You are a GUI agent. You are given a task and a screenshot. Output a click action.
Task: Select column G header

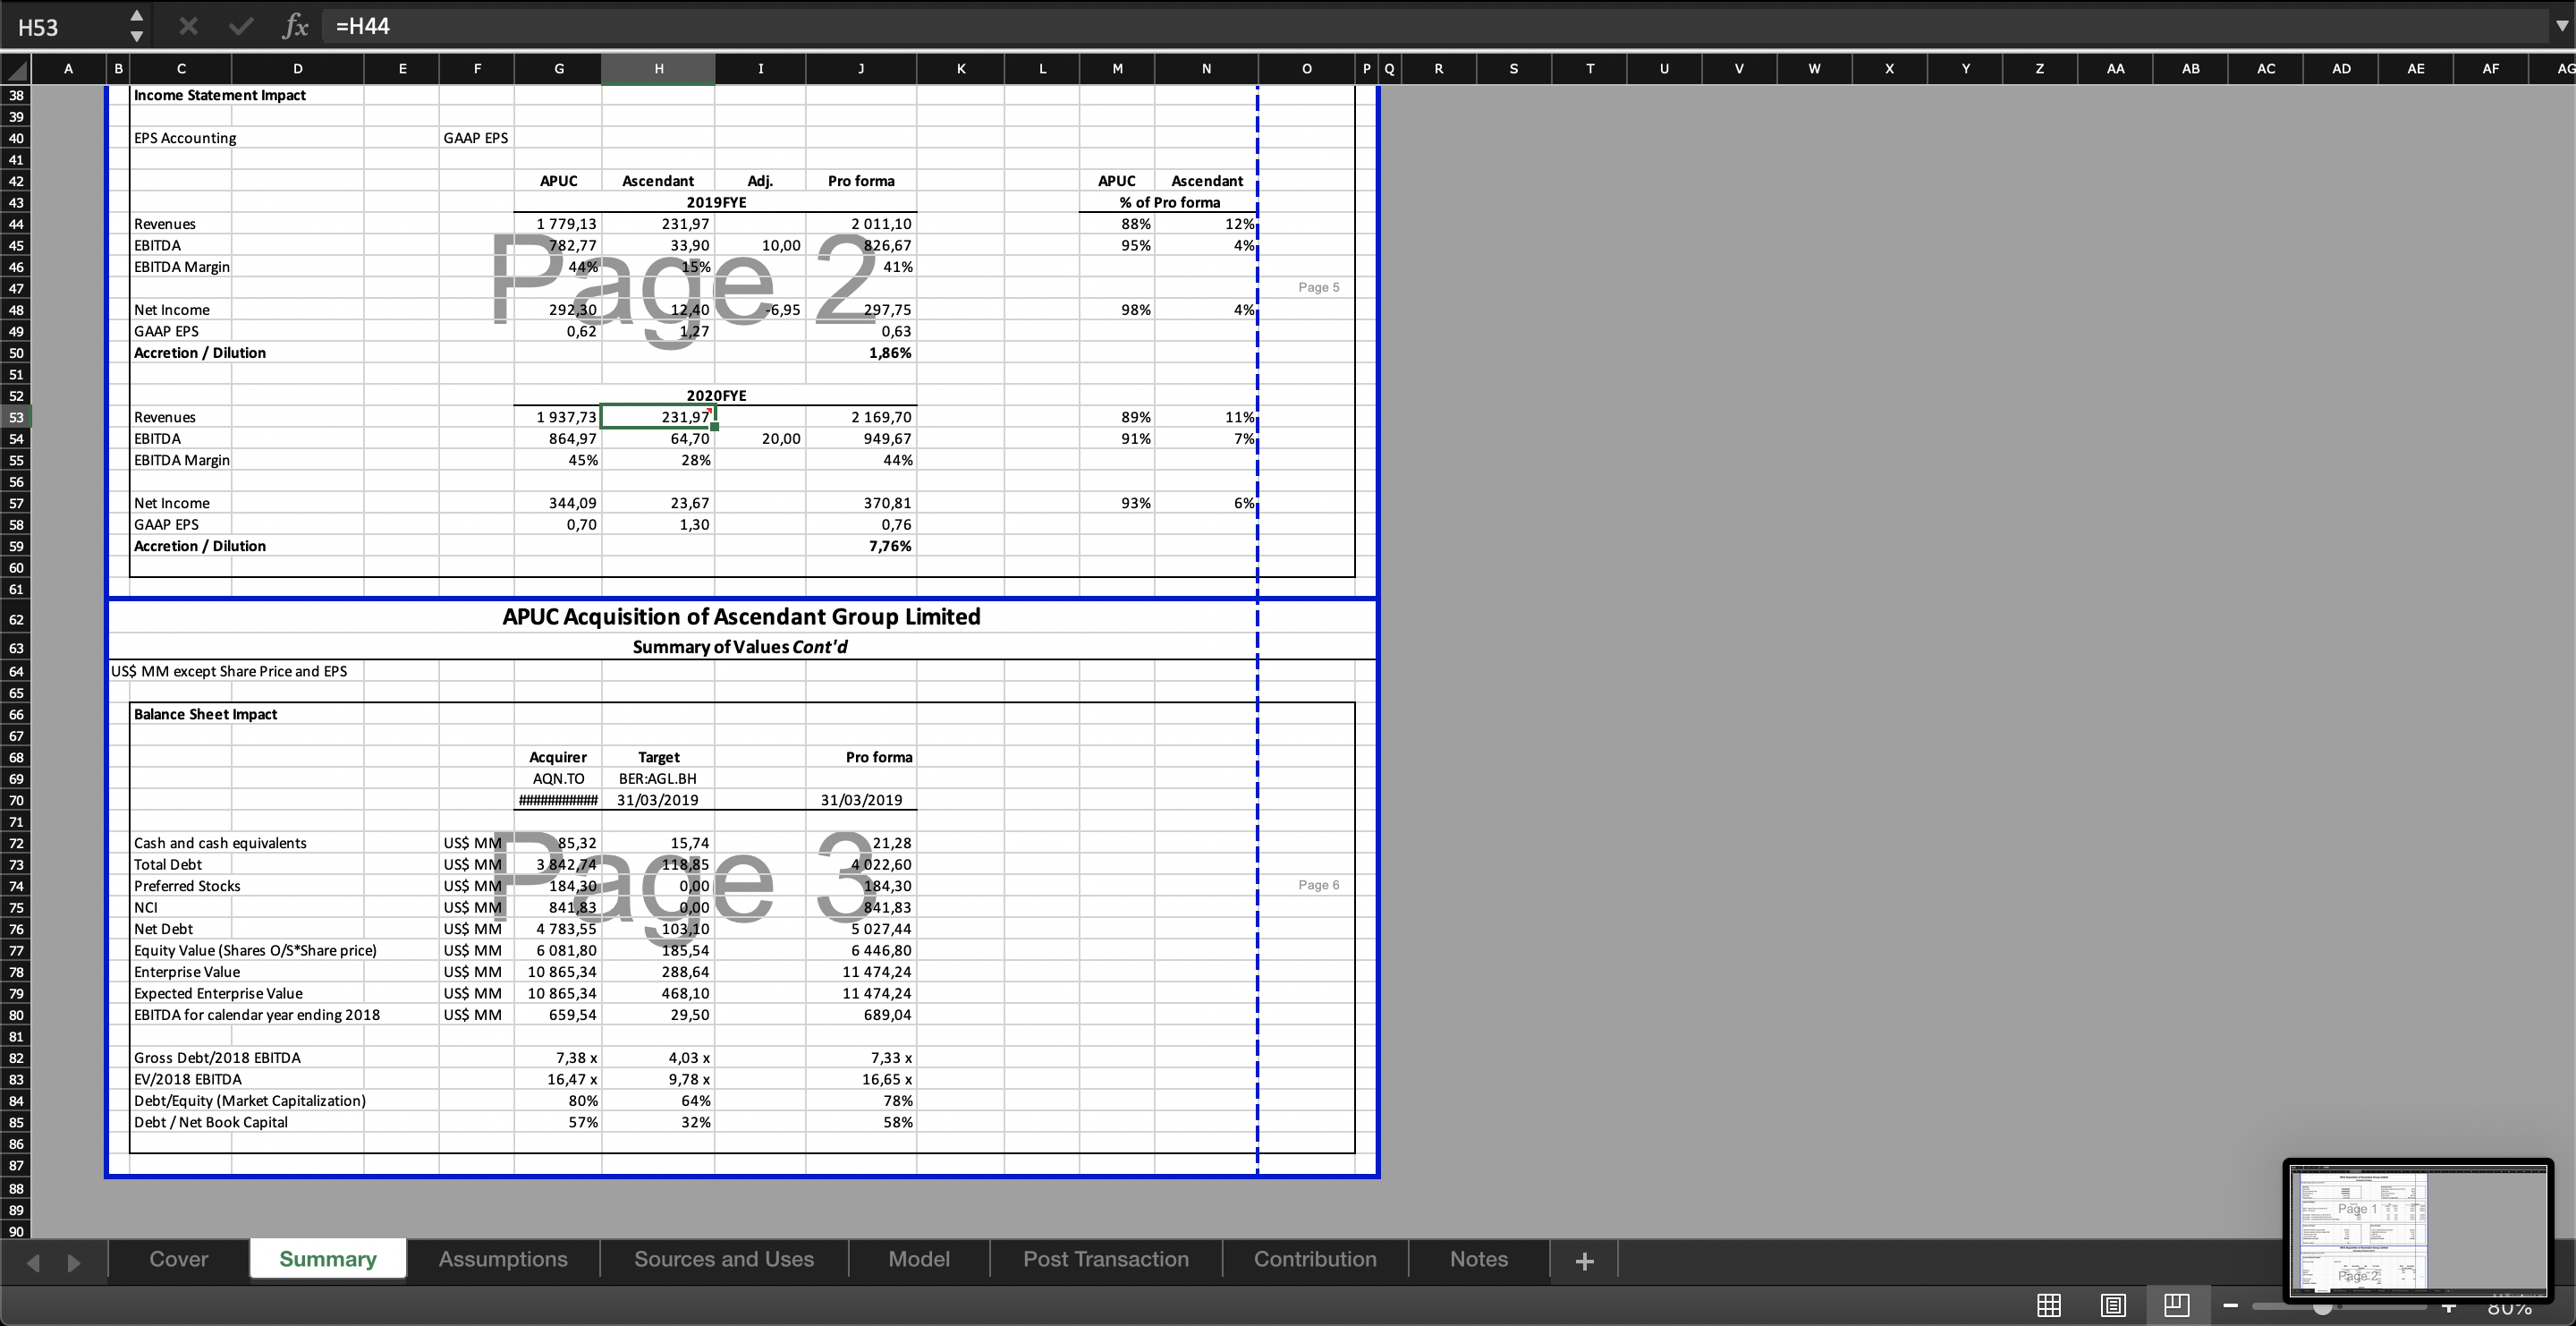[558, 69]
